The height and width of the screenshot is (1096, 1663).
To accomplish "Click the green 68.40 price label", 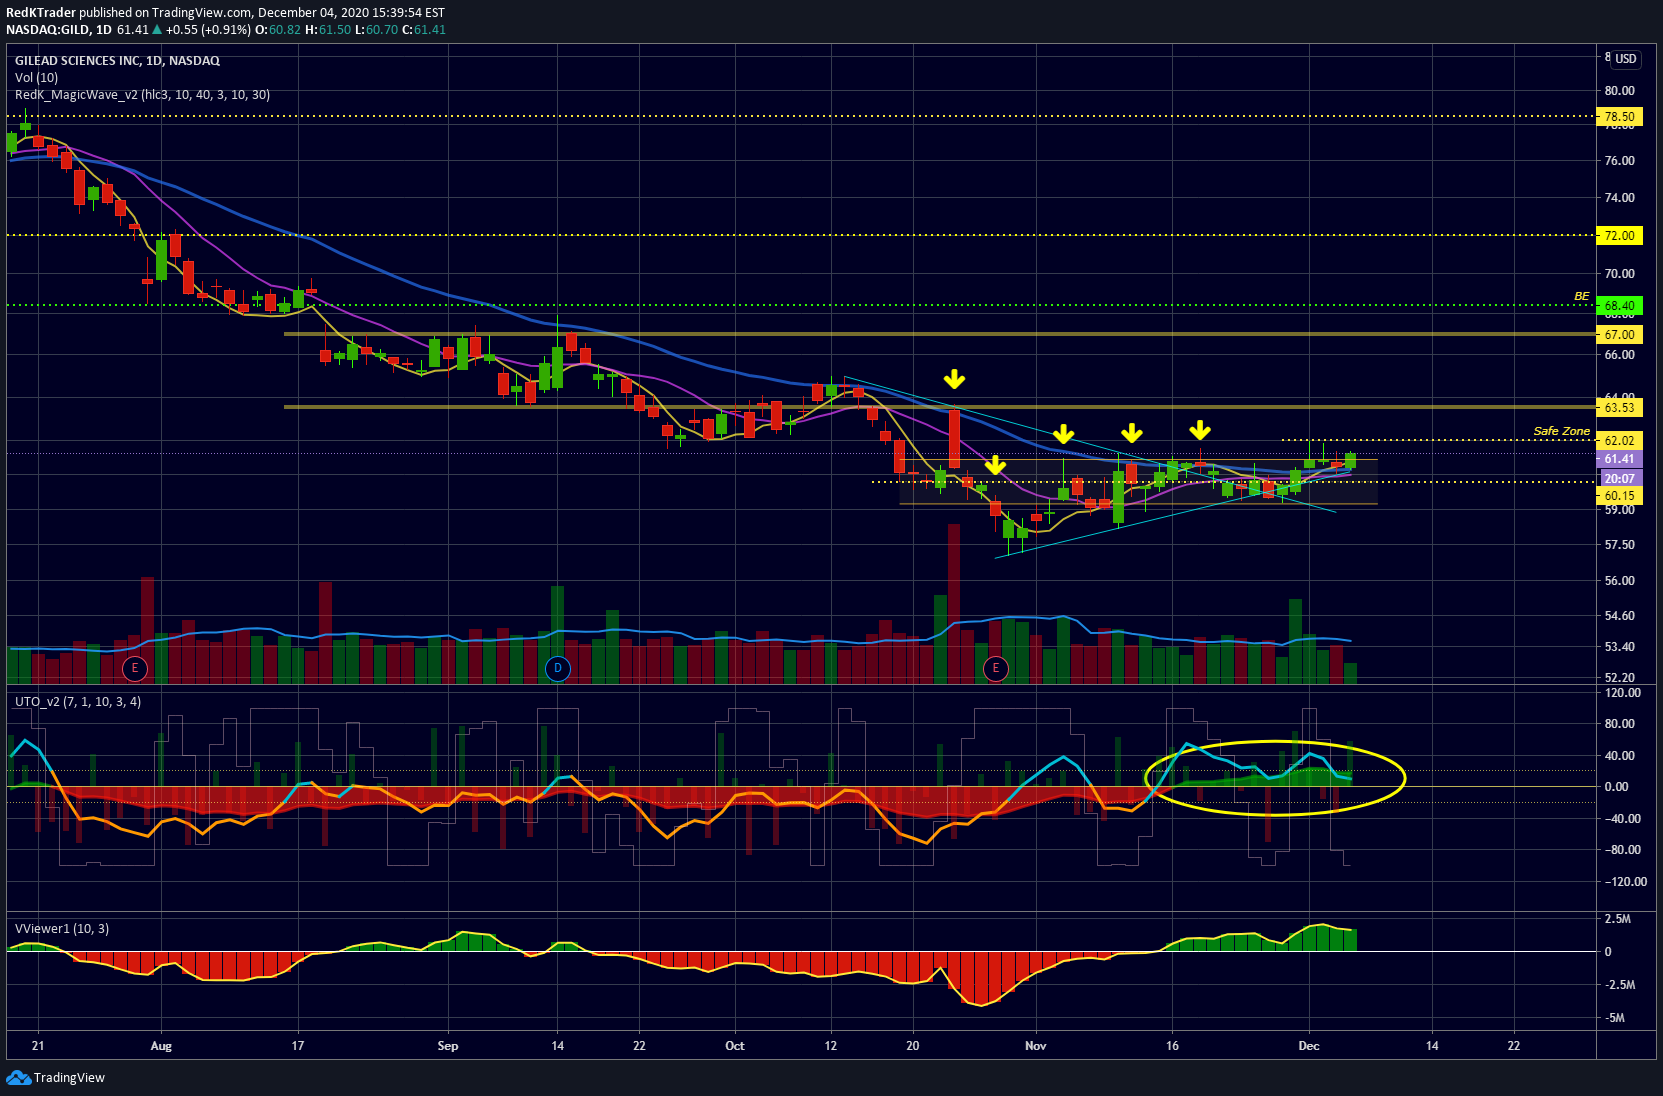I will (x=1620, y=306).
